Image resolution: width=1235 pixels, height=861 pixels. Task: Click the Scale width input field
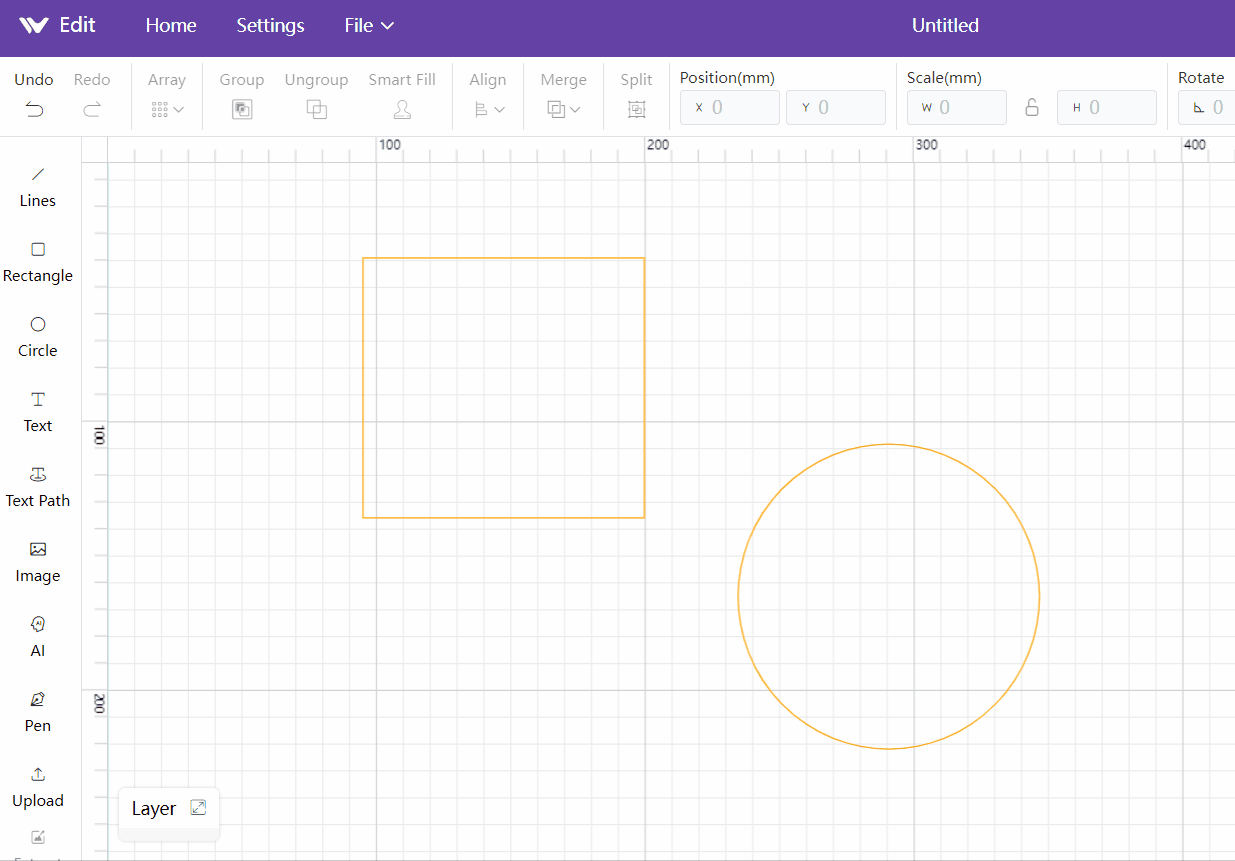click(957, 108)
